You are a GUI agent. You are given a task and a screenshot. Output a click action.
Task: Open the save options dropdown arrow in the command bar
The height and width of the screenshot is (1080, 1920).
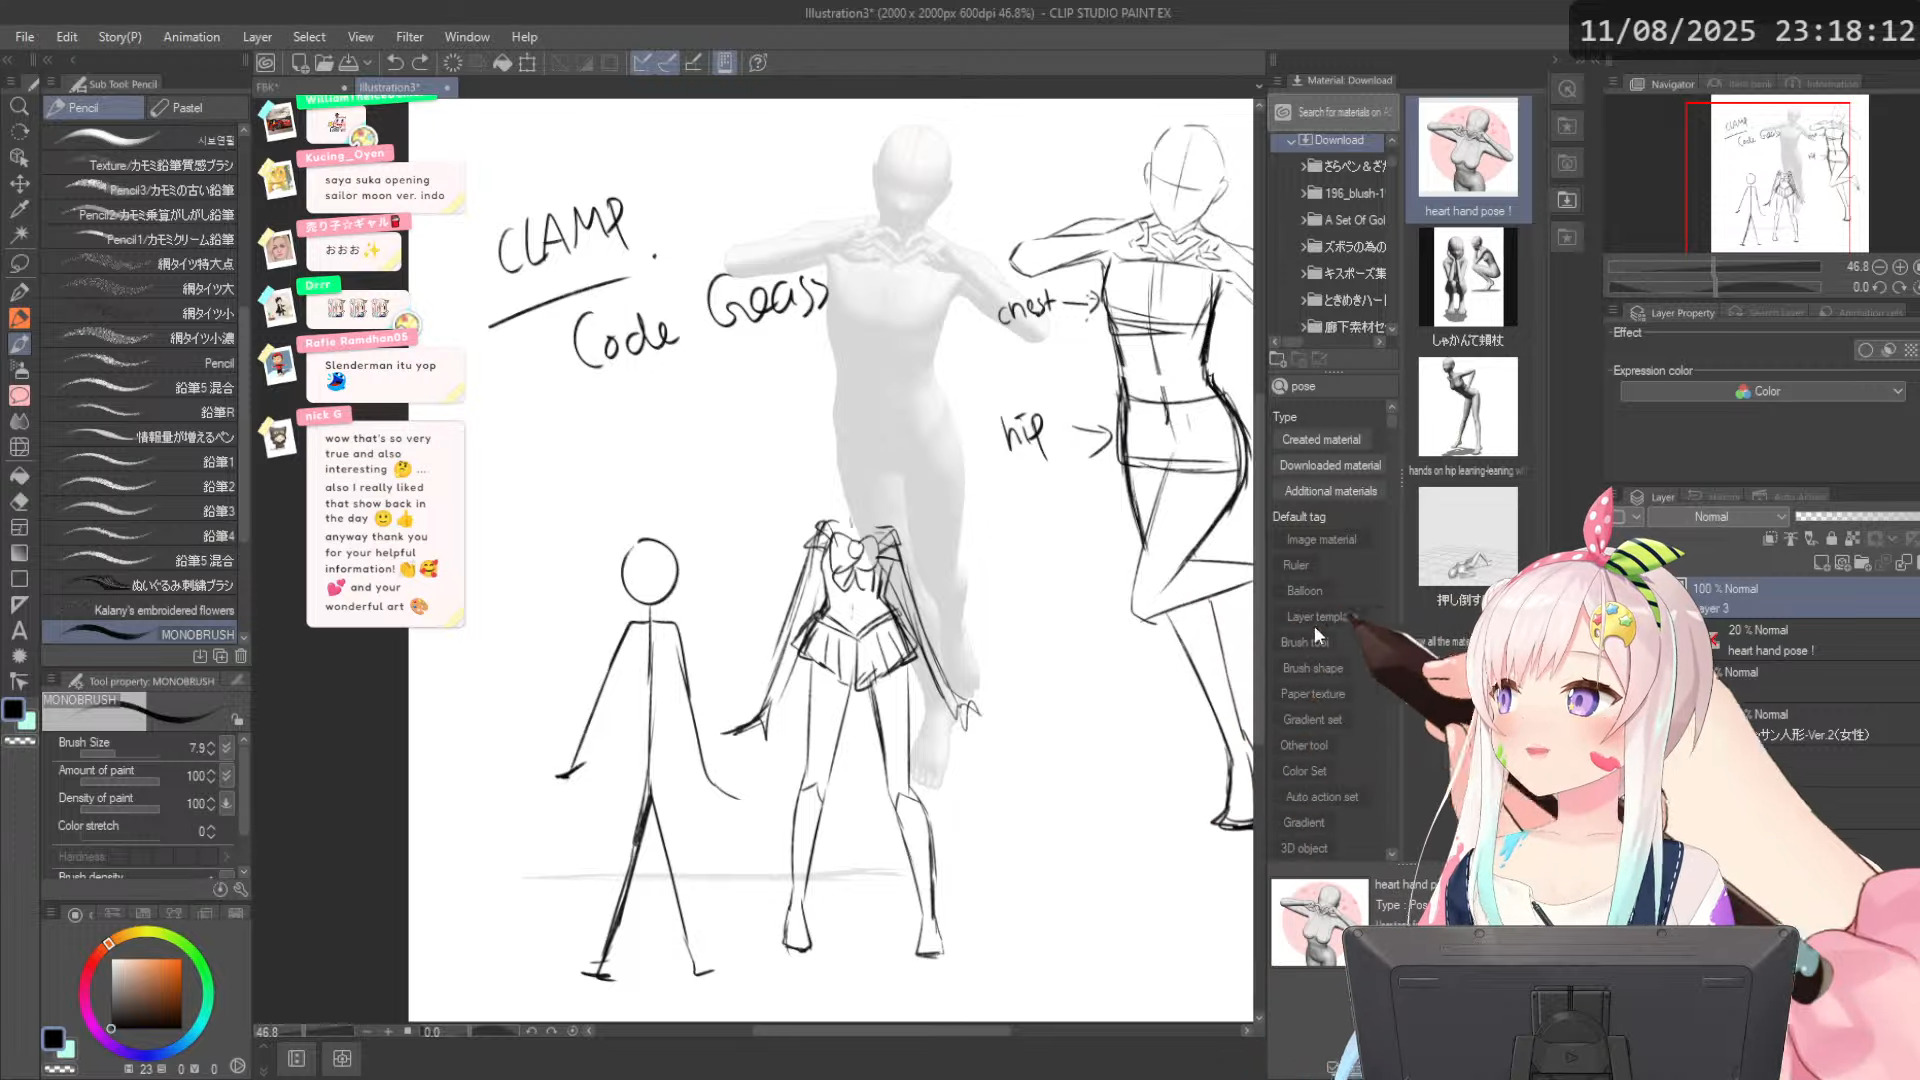(367, 63)
